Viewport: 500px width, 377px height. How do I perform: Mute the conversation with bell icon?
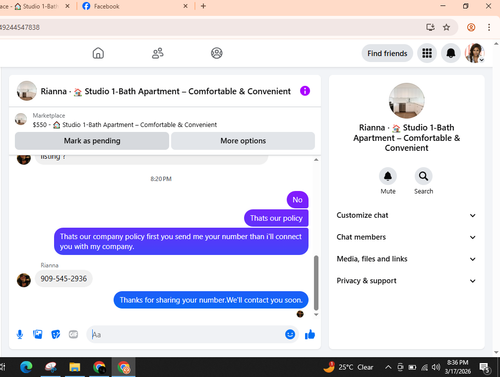[x=388, y=176]
